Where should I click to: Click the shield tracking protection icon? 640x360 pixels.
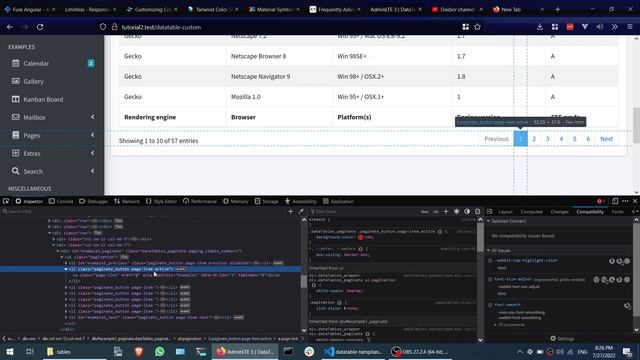click(103, 27)
